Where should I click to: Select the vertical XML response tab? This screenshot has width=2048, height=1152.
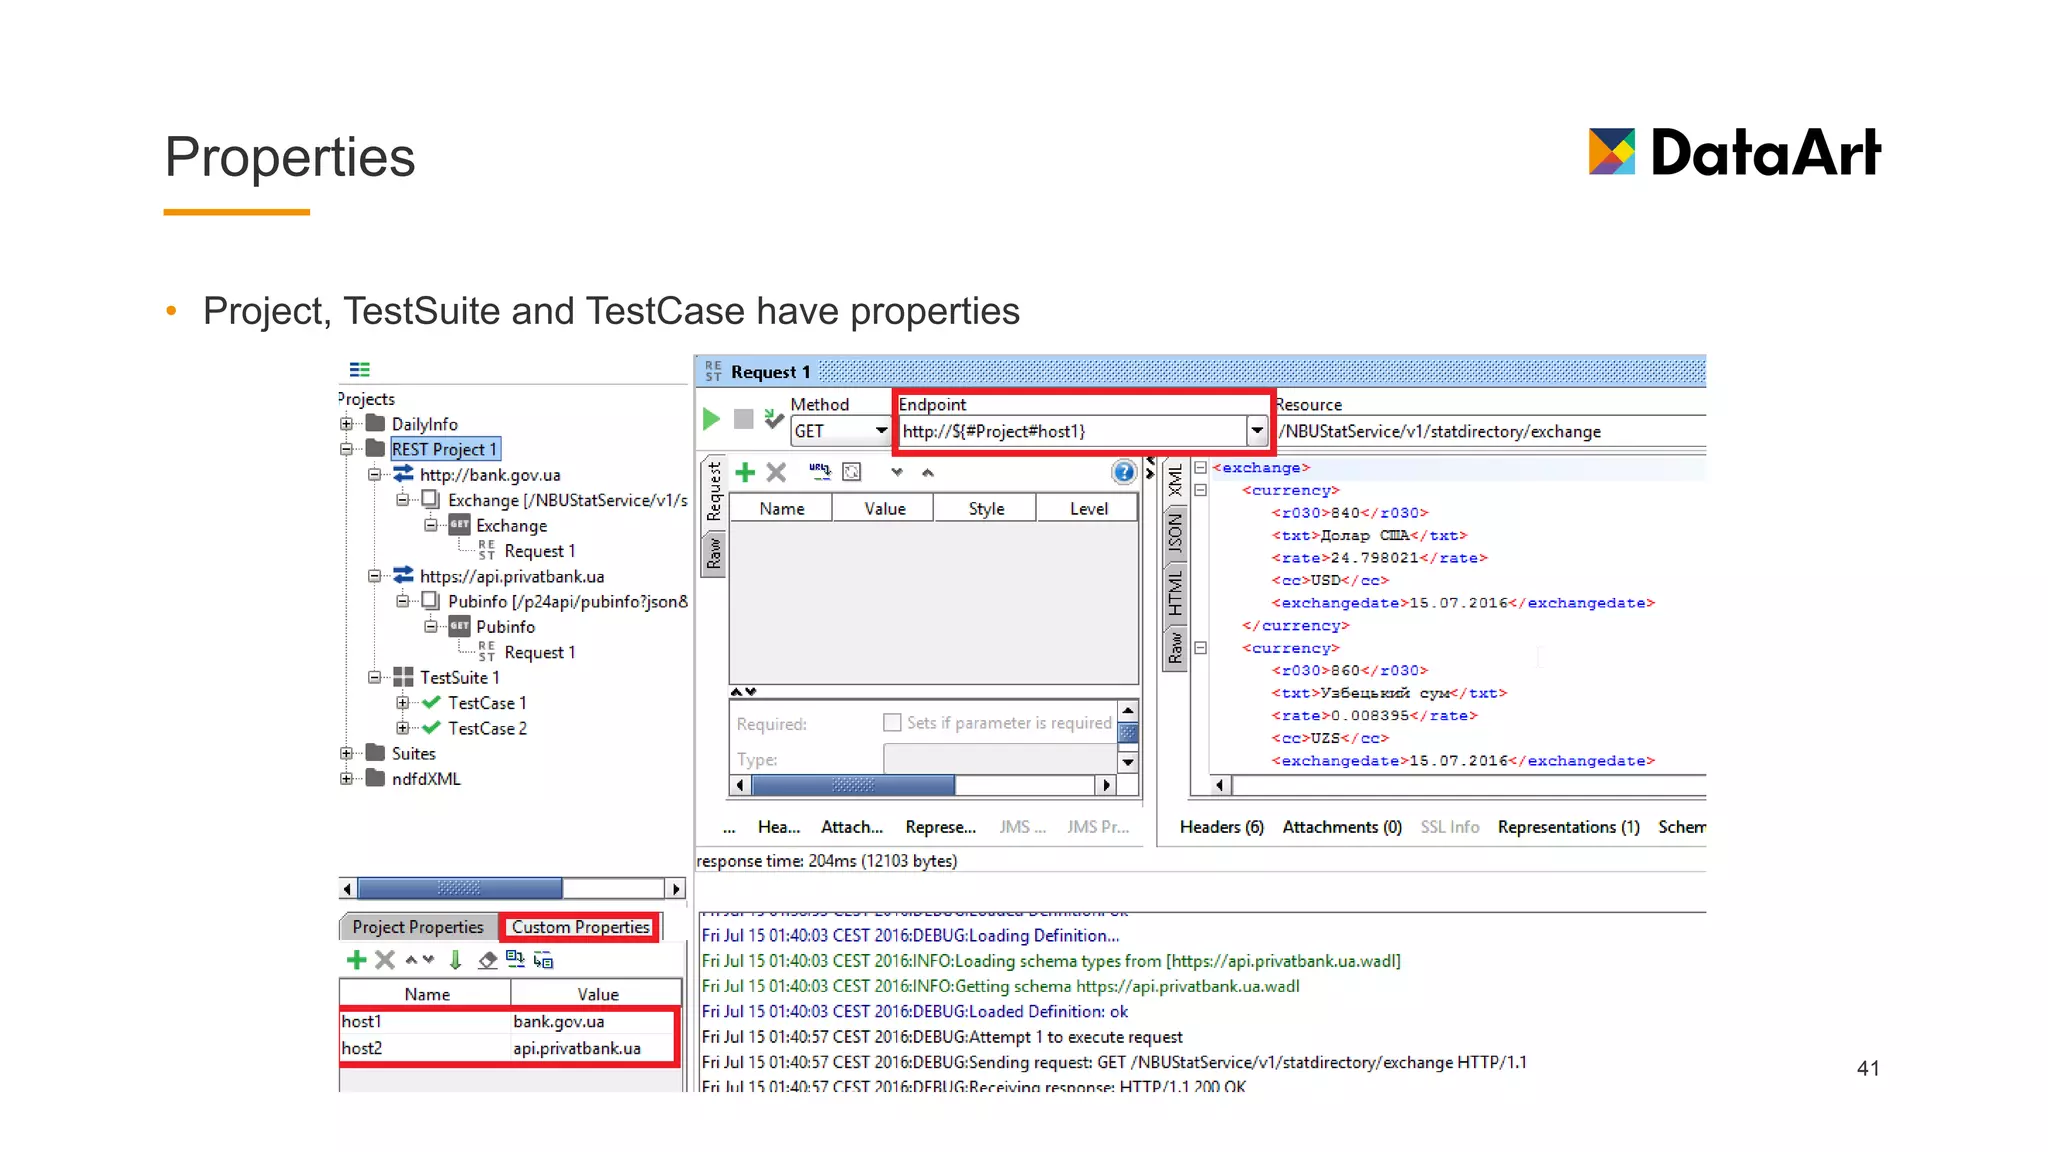click(x=1175, y=481)
